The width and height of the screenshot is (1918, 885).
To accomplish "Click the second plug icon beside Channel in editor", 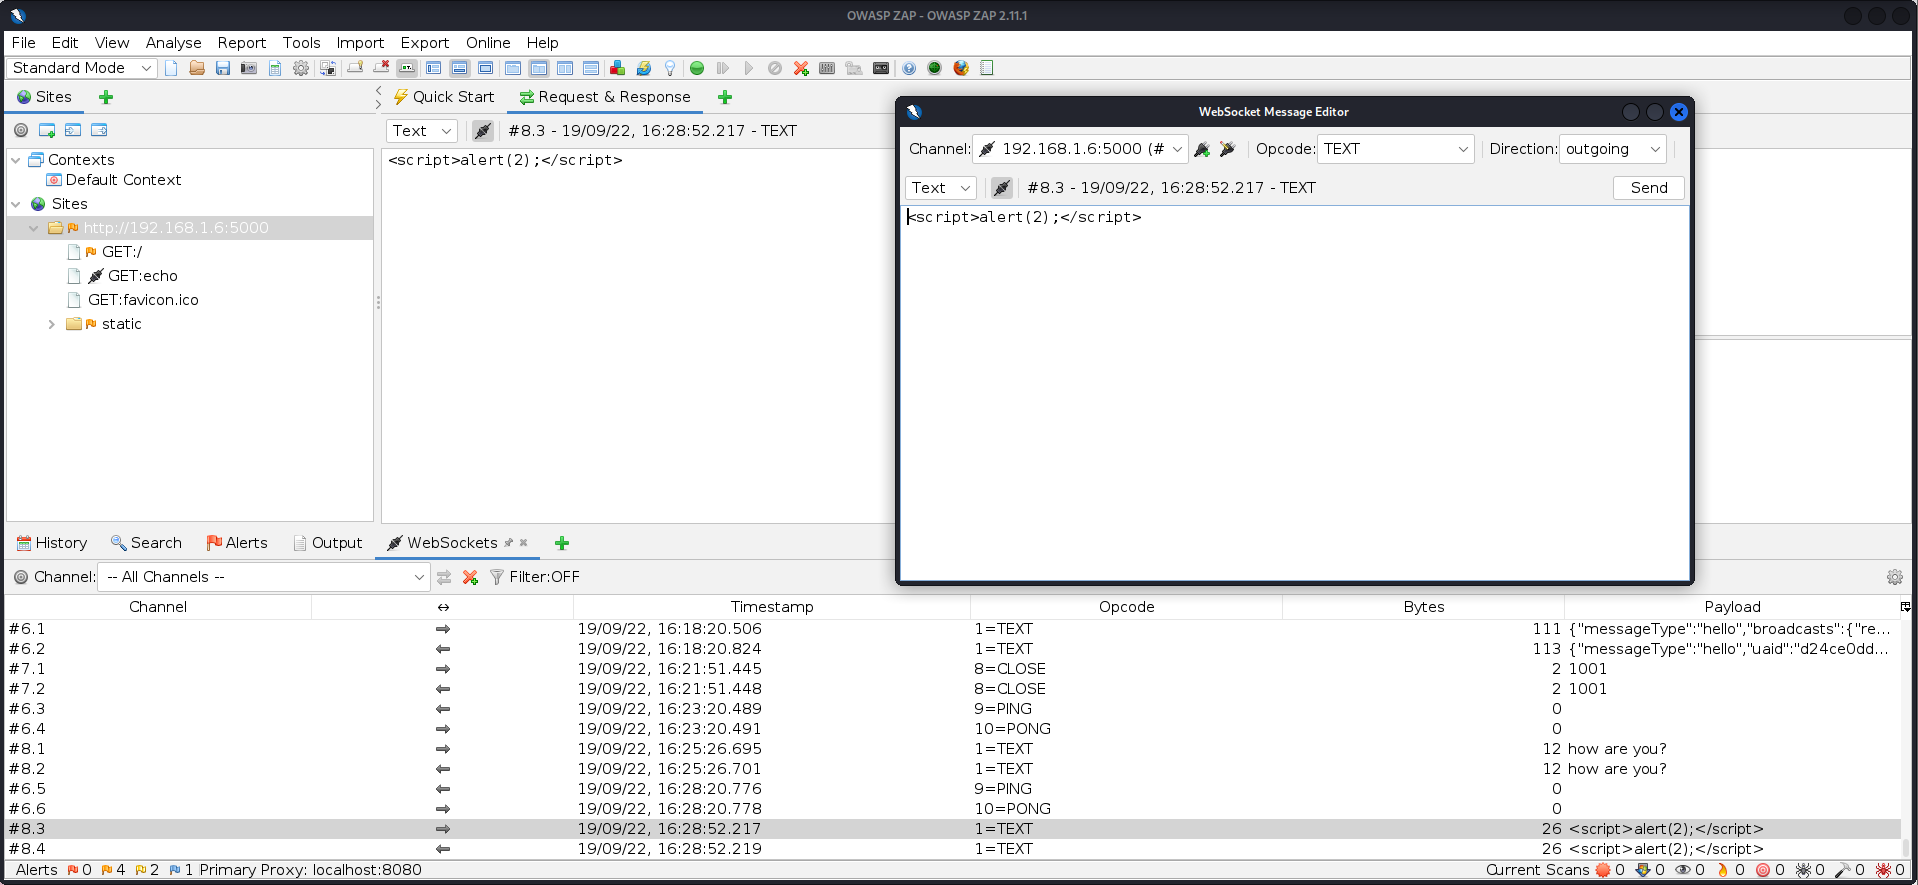I will tap(1227, 149).
